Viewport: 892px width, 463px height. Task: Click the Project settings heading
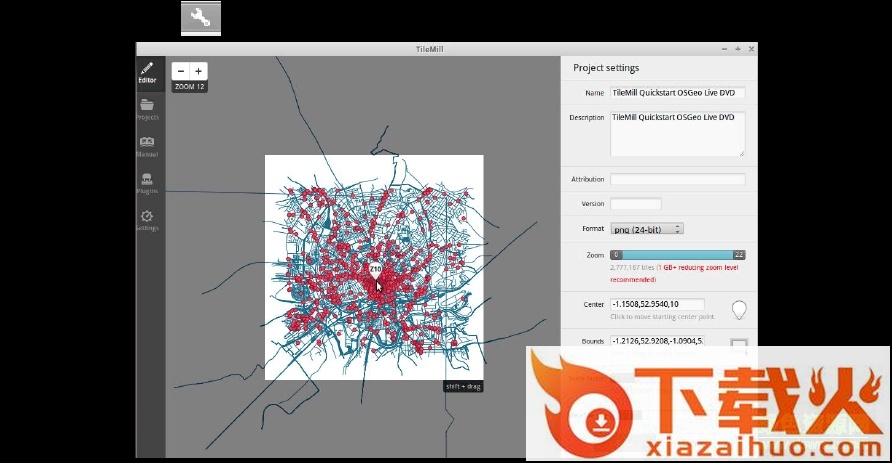pos(606,68)
